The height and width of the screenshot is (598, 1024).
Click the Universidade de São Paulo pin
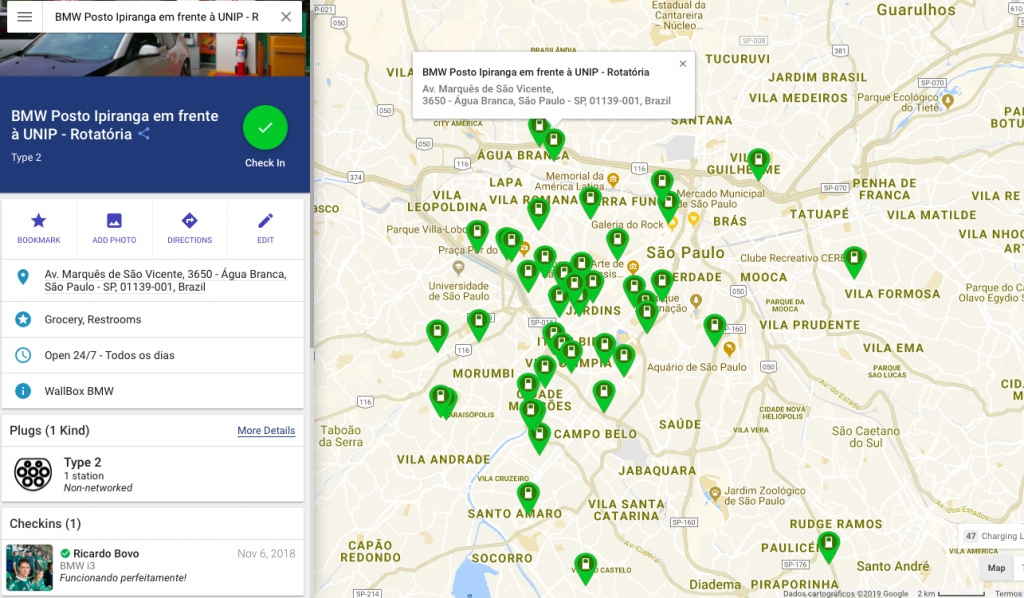pyautogui.click(x=458, y=268)
